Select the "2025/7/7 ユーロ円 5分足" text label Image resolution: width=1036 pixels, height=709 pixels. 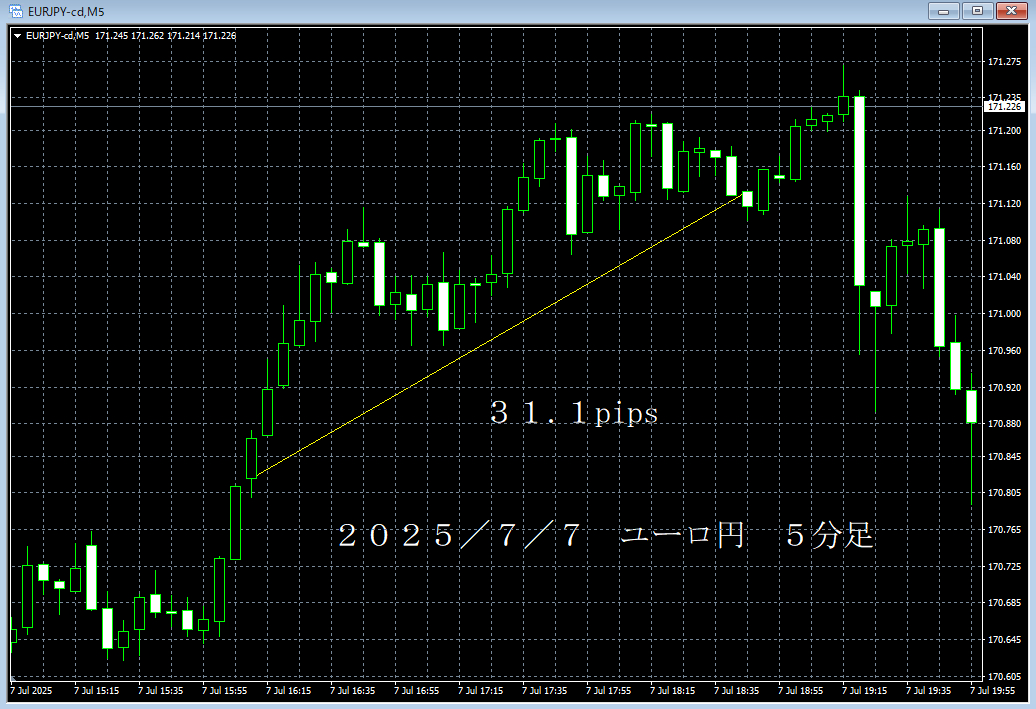pyautogui.click(x=606, y=536)
